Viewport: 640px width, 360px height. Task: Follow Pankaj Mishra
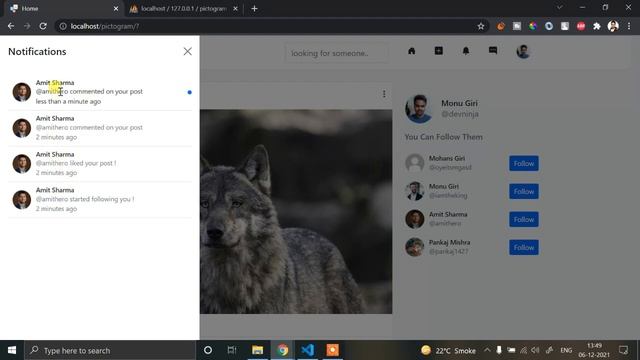524,247
